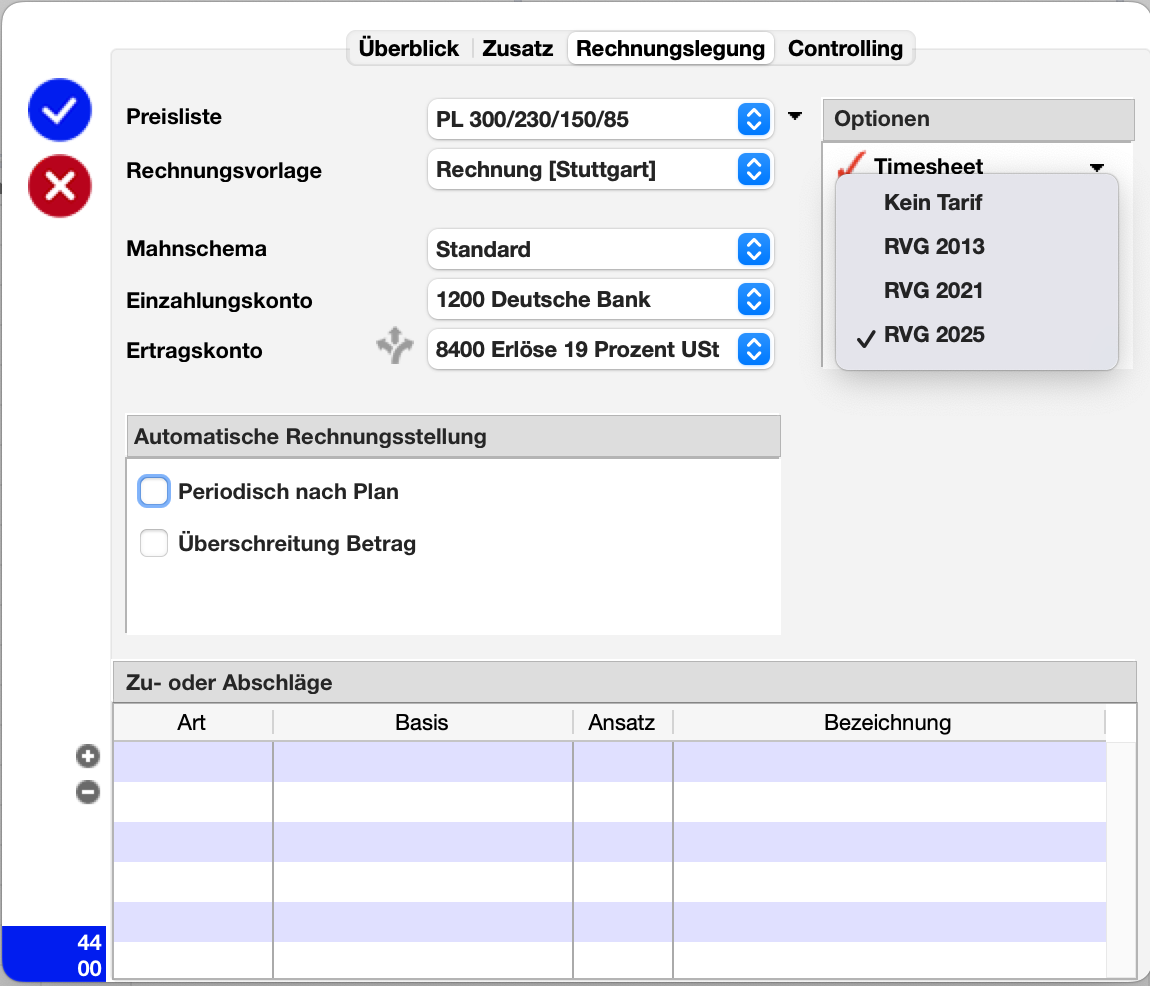Click the split arrows icon beside Ertragskonto

pos(395,346)
